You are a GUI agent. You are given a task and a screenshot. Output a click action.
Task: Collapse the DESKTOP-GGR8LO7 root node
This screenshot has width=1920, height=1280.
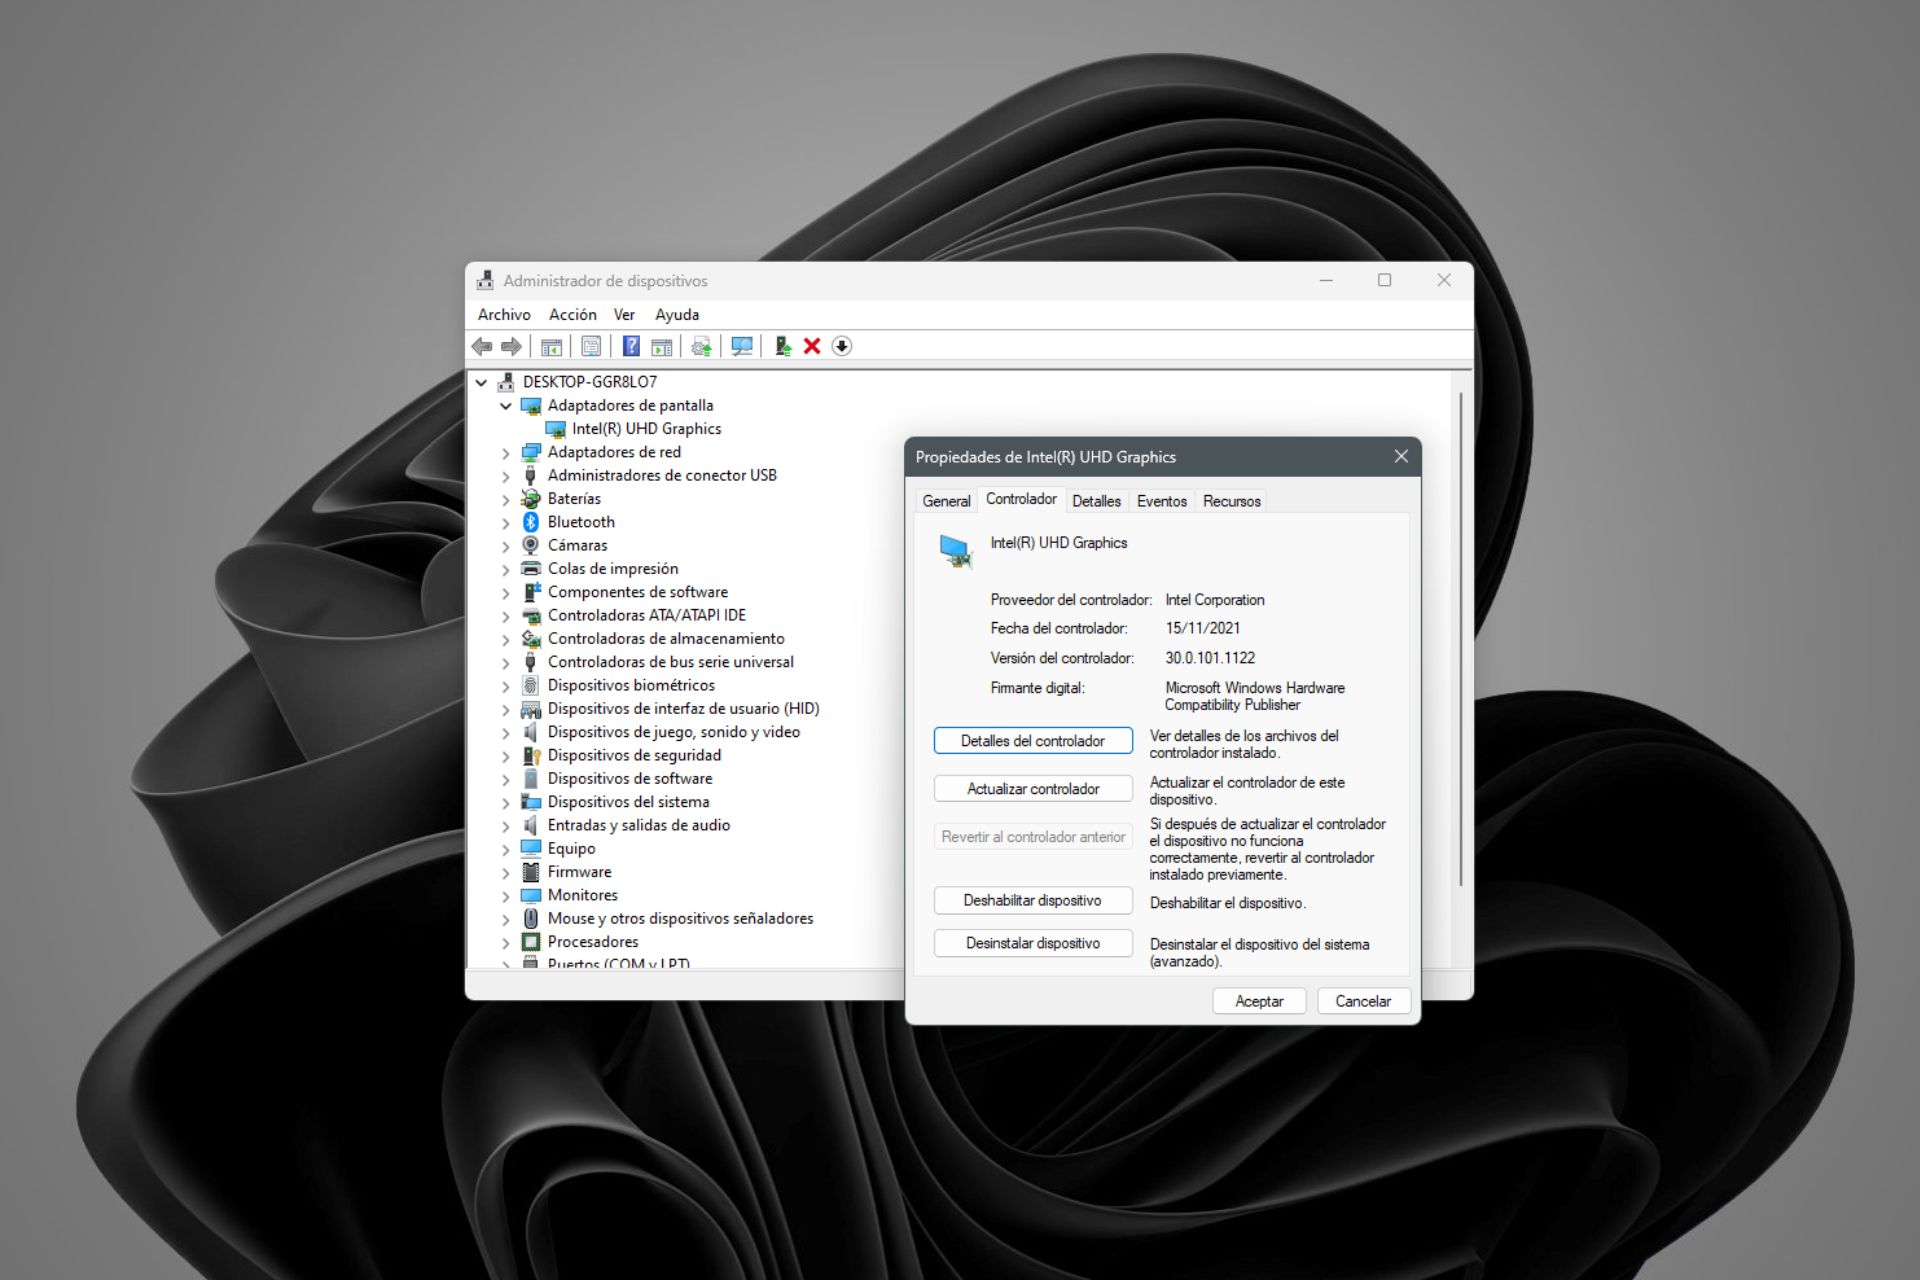coord(481,382)
